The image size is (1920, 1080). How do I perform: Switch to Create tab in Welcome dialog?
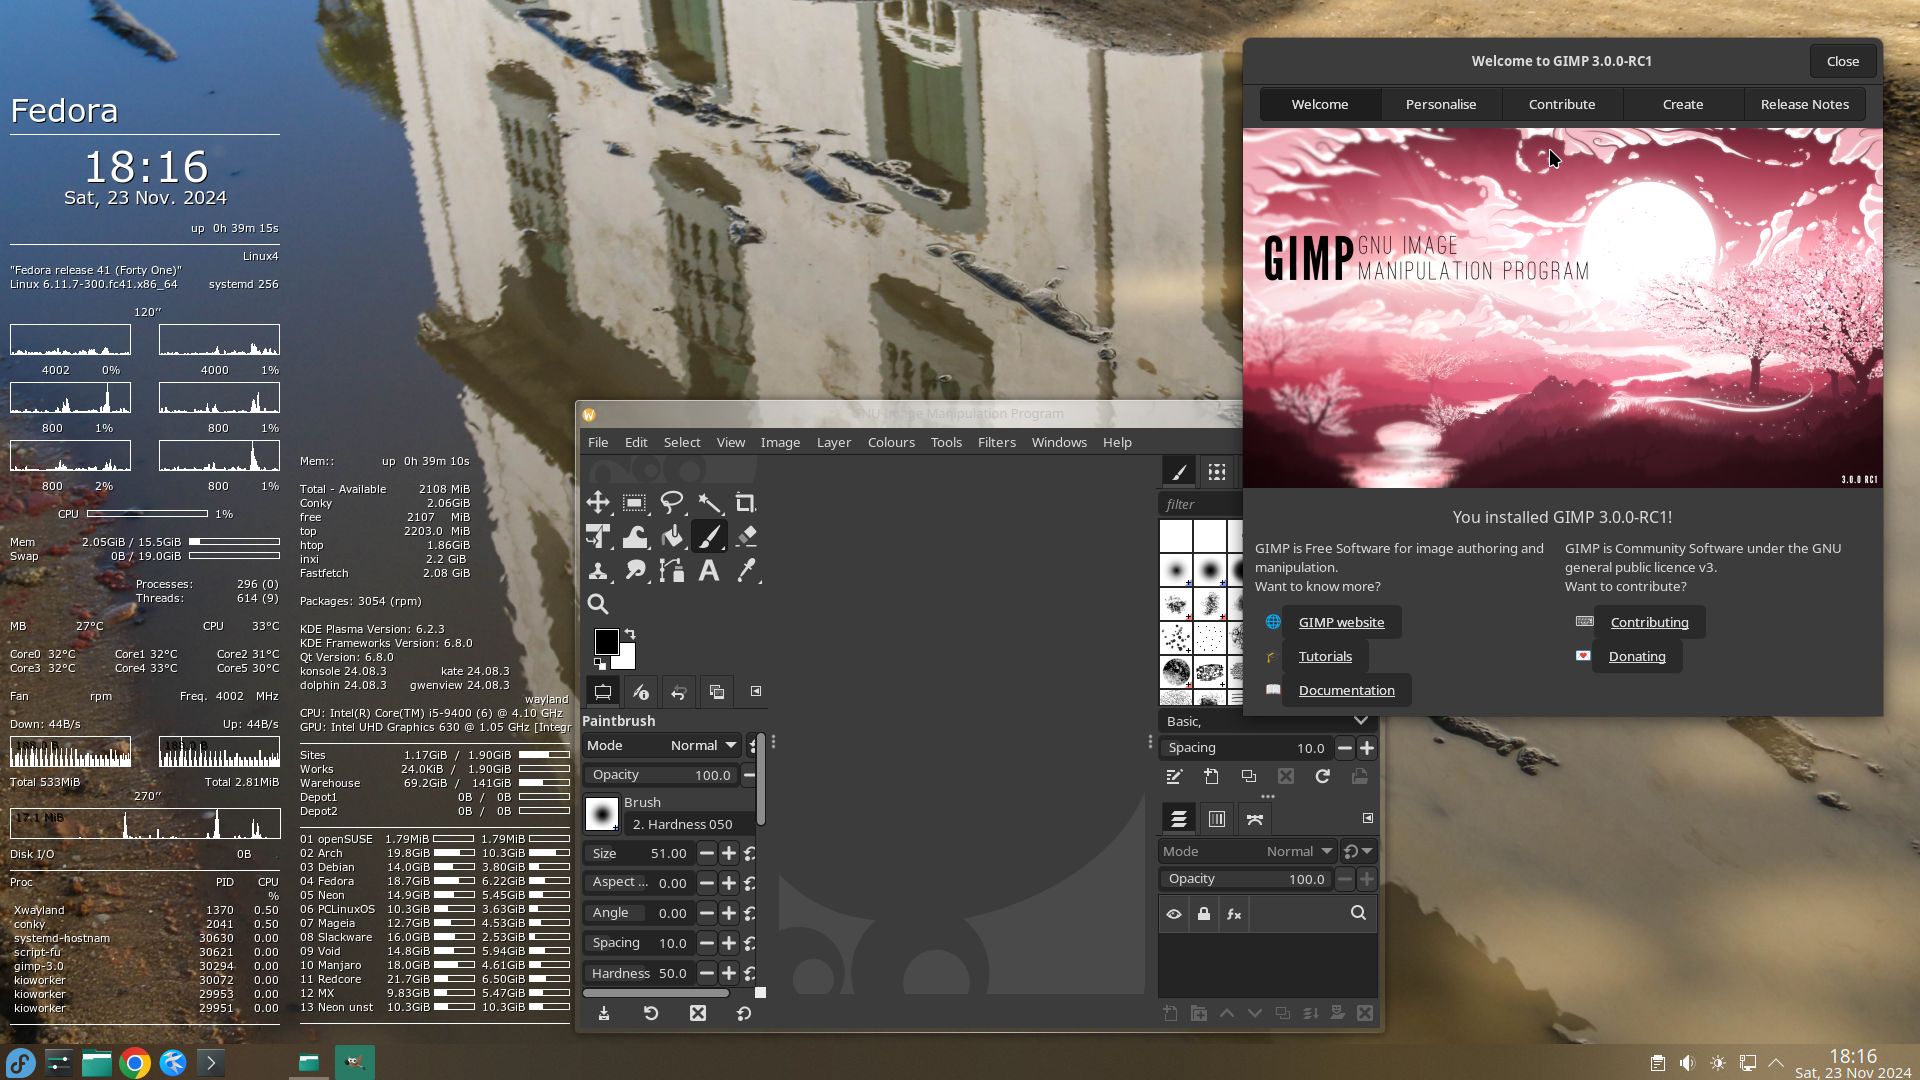point(1683,104)
